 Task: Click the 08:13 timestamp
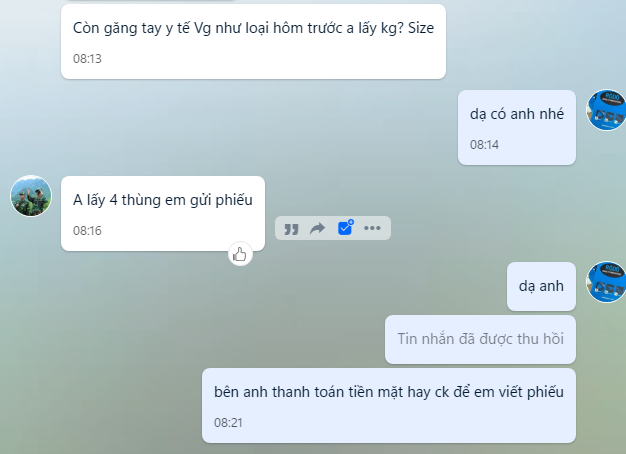[x=87, y=59]
